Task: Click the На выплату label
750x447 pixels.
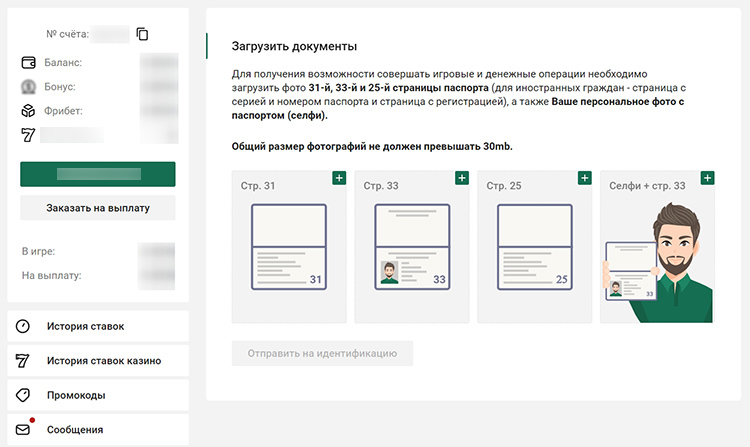Action: 51,275
